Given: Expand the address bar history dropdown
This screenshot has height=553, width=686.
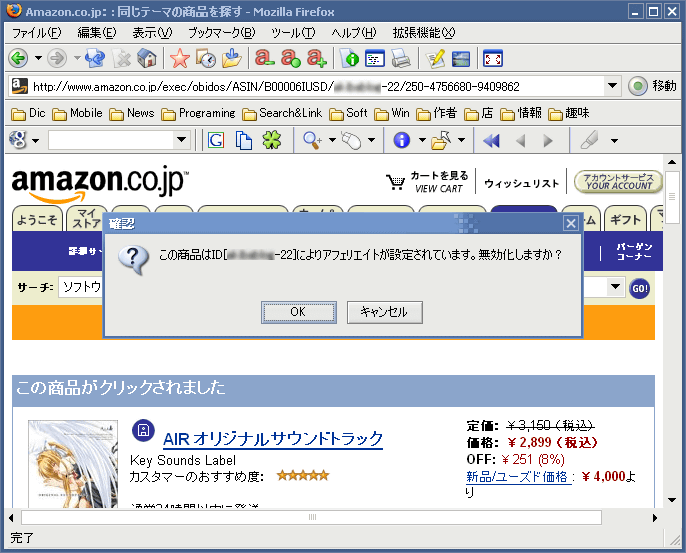Looking at the screenshot, I should [612, 86].
